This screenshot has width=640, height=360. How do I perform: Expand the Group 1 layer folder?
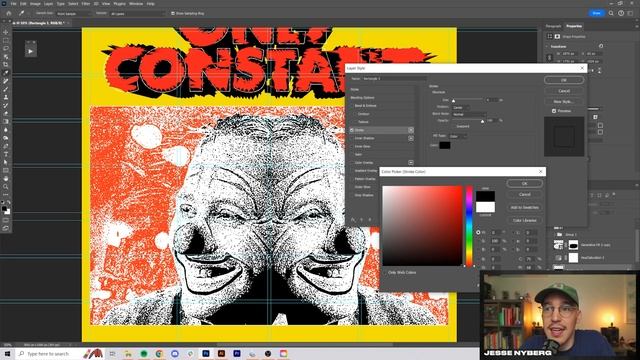554,235
